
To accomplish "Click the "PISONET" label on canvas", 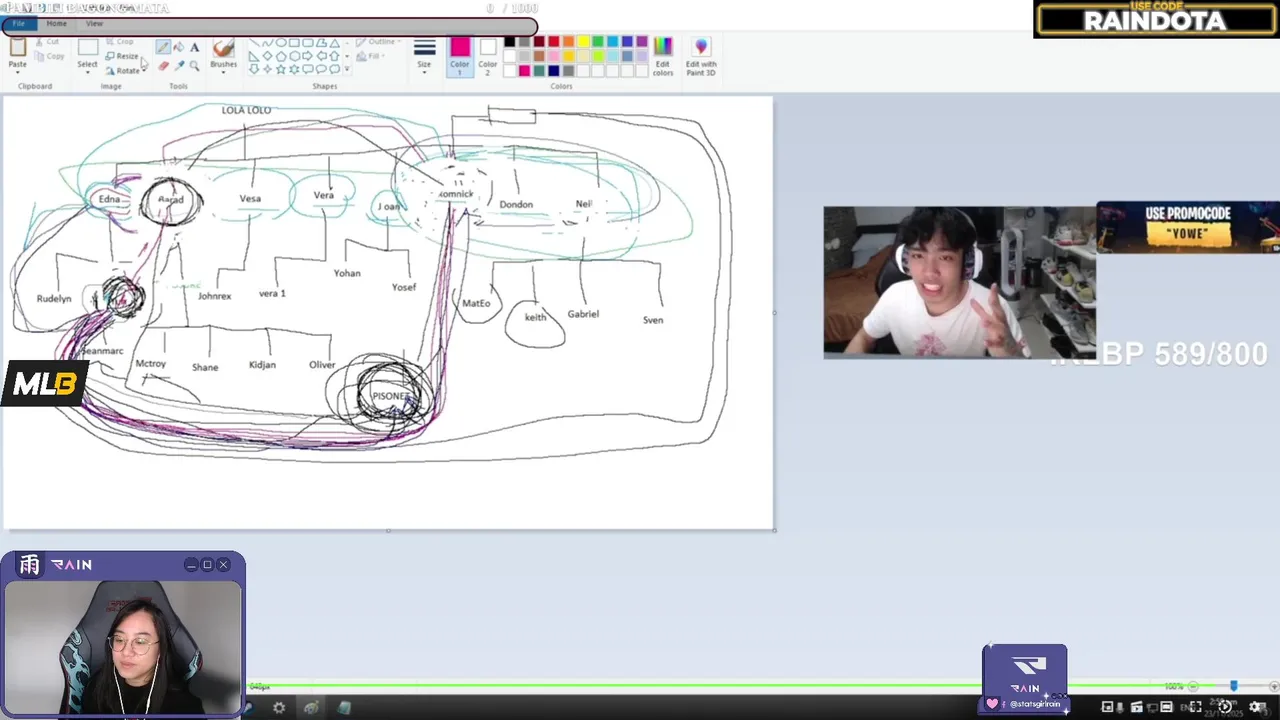I will coord(390,396).
